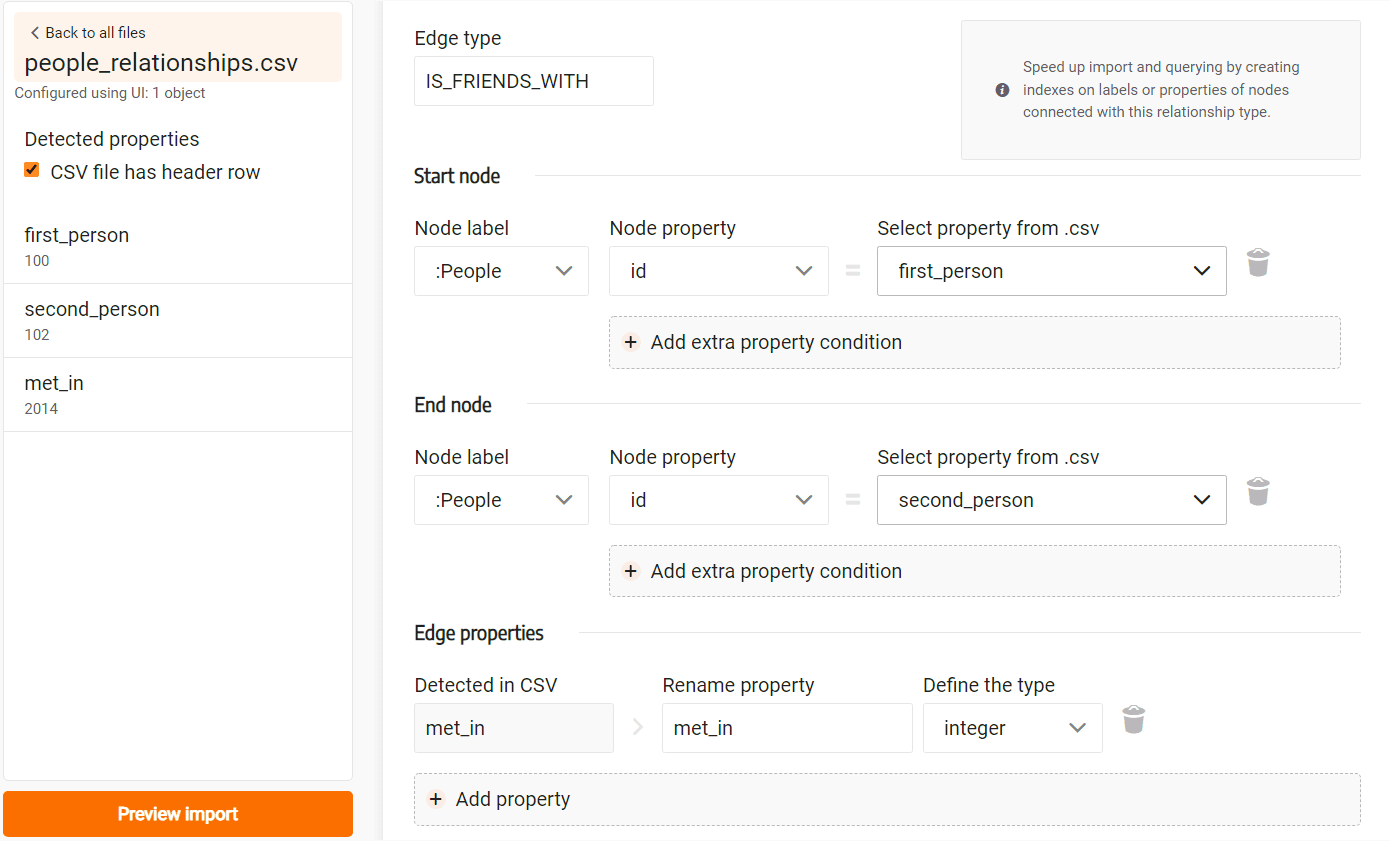The width and height of the screenshot is (1390, 841).
Task: Edit the Edge type IS_FRIENDS_WITH field
Action: [534, 81]
